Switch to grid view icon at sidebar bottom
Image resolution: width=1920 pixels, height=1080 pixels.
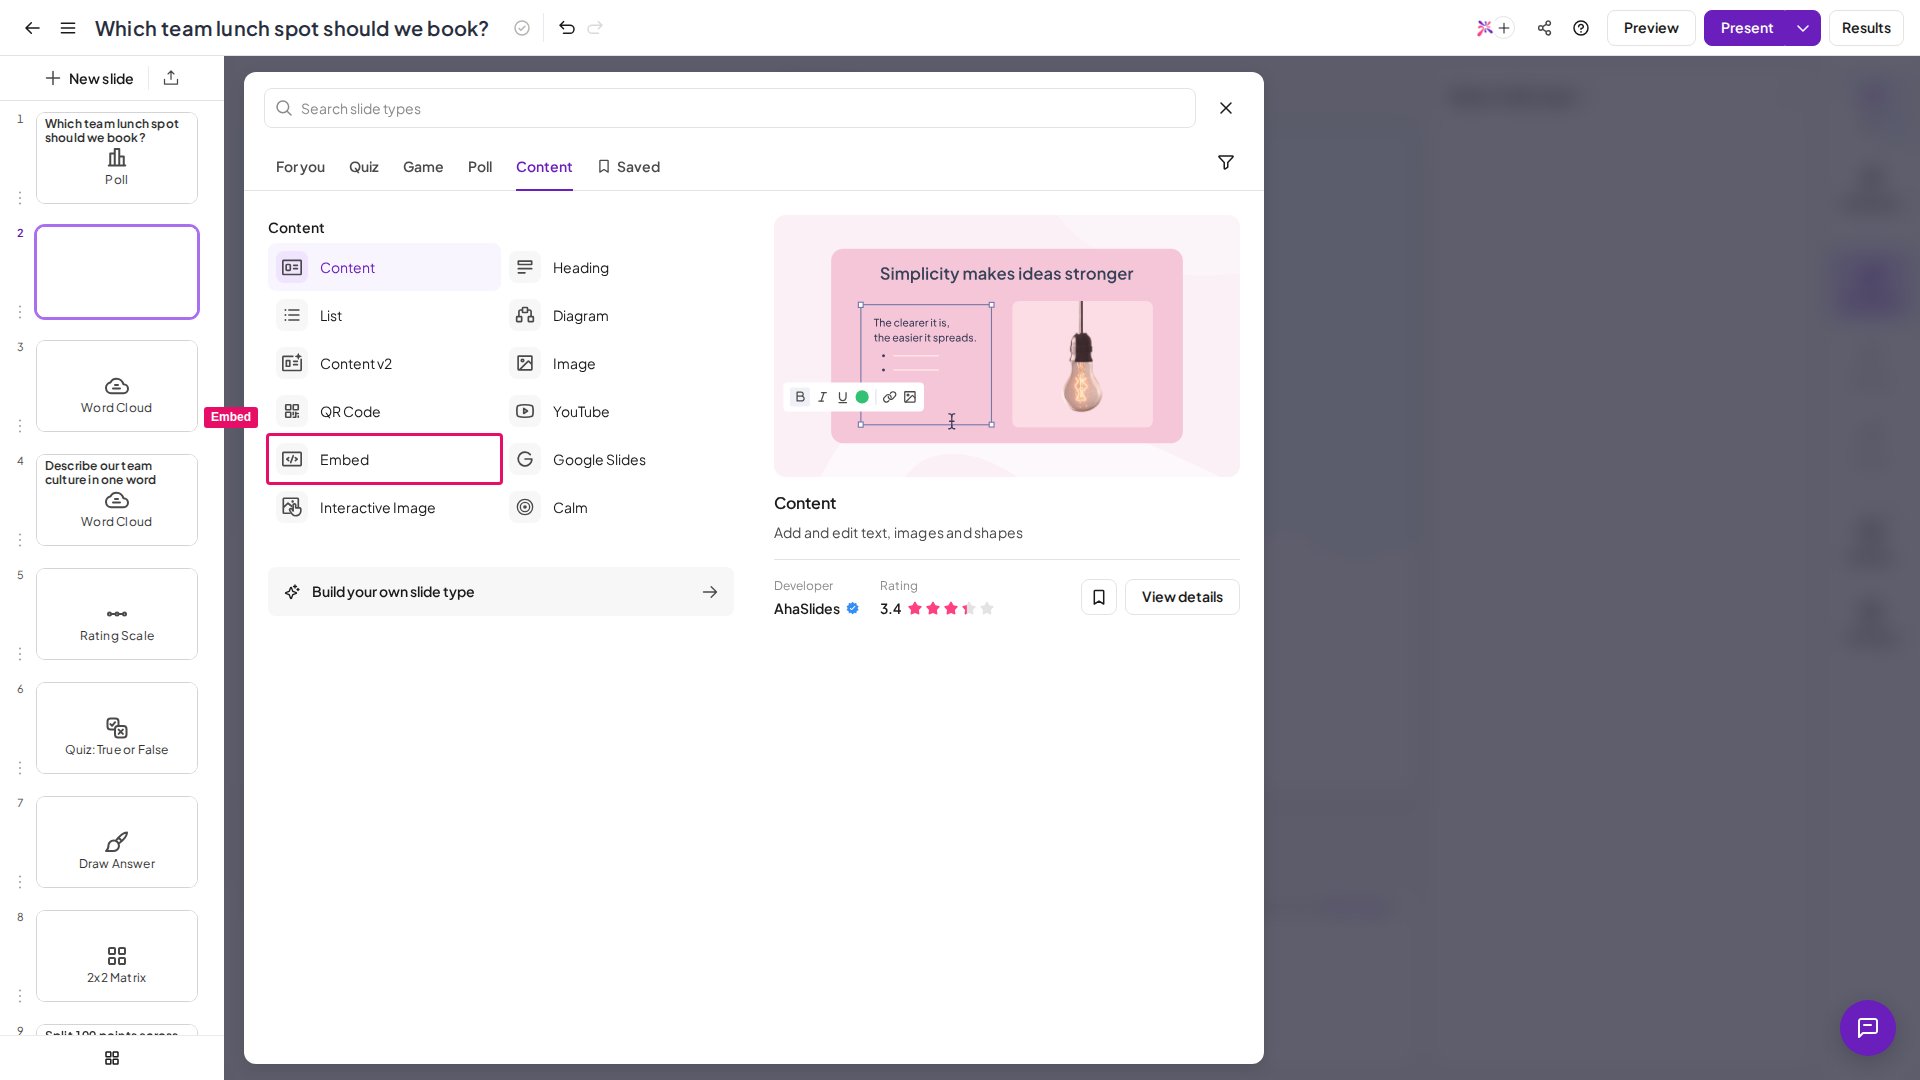pos(112,1058)
